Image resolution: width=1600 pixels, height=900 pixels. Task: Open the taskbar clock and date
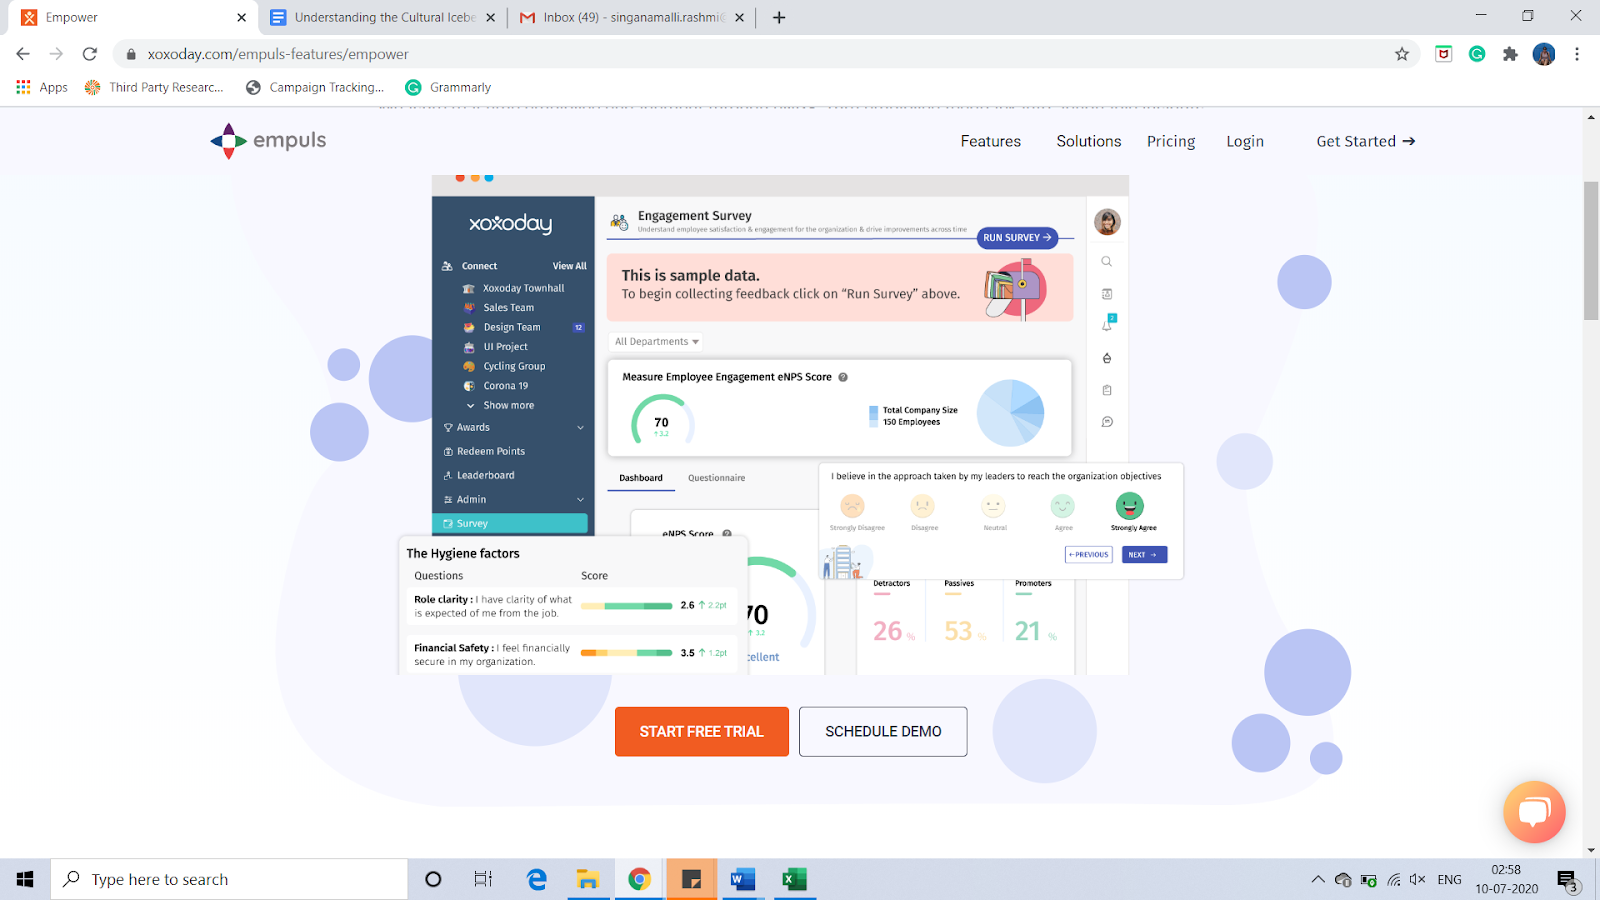pyautogui.click(x=1506, y=879)
